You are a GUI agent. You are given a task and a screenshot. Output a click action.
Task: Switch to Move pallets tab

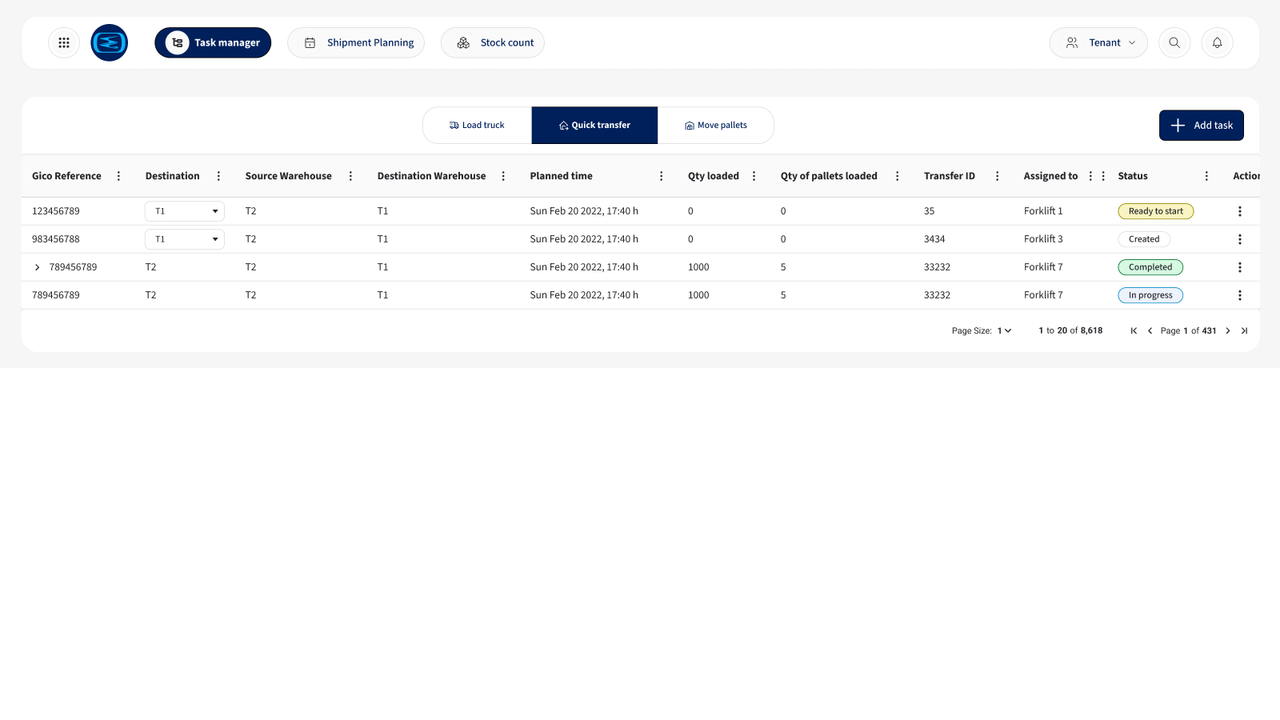[716, 125]
